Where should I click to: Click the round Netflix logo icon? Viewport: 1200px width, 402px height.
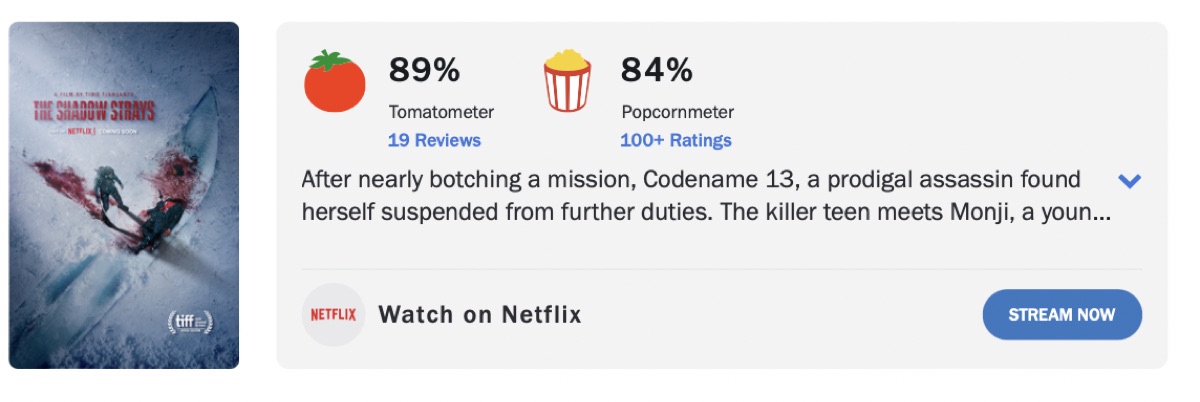(333, 315)
